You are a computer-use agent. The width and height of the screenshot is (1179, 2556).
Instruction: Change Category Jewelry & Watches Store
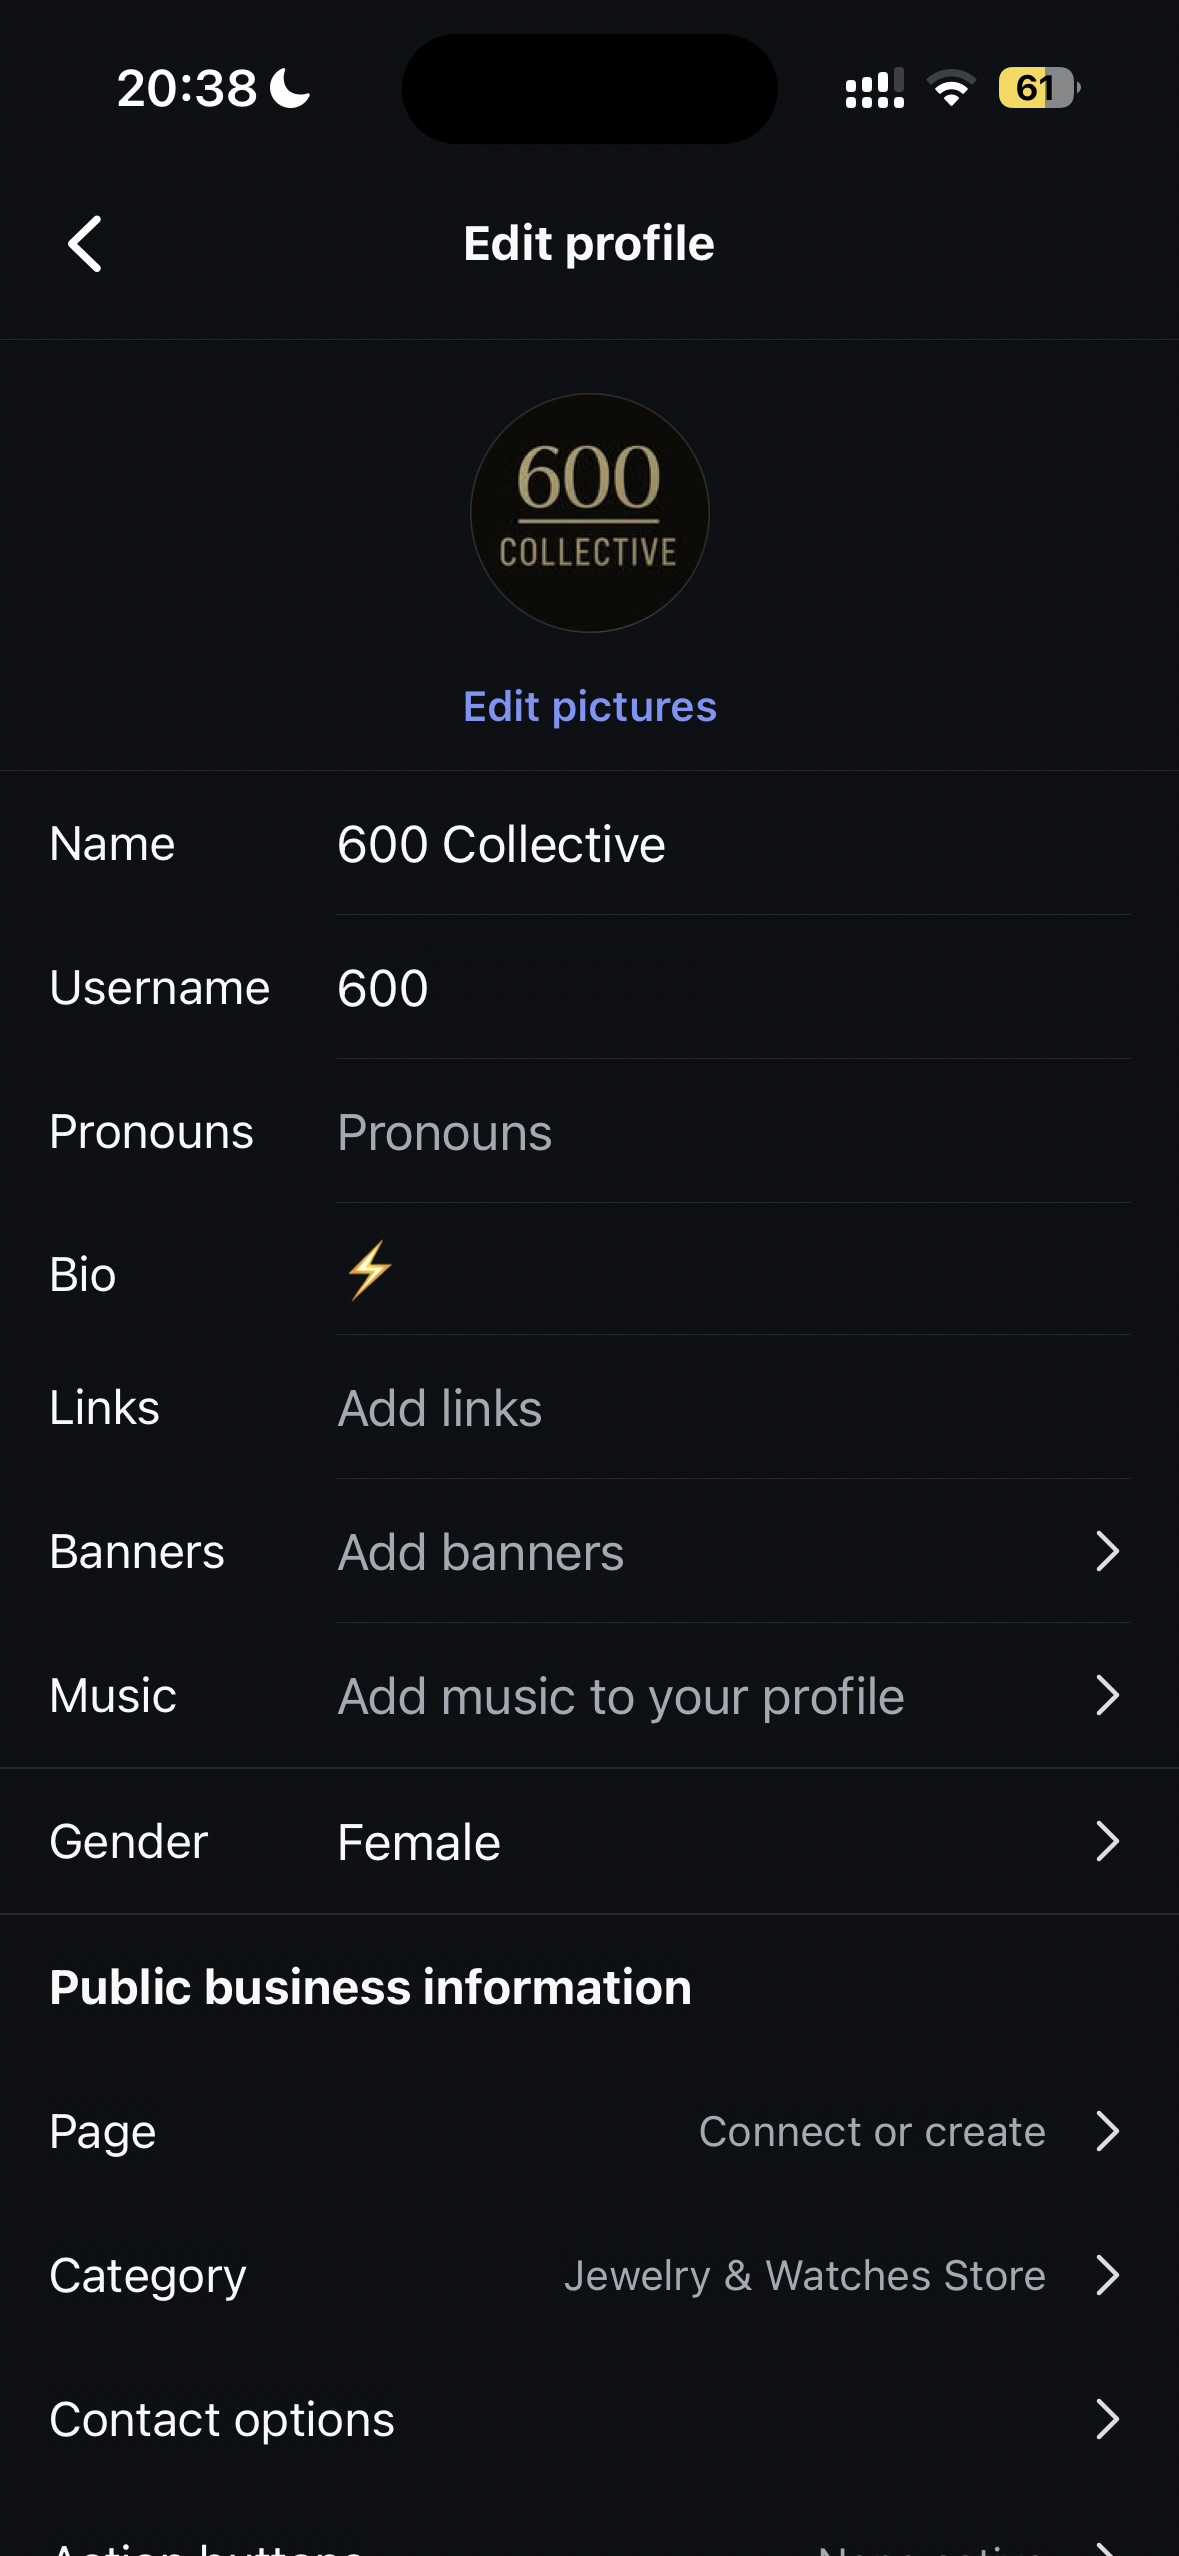coord(804,2276)
